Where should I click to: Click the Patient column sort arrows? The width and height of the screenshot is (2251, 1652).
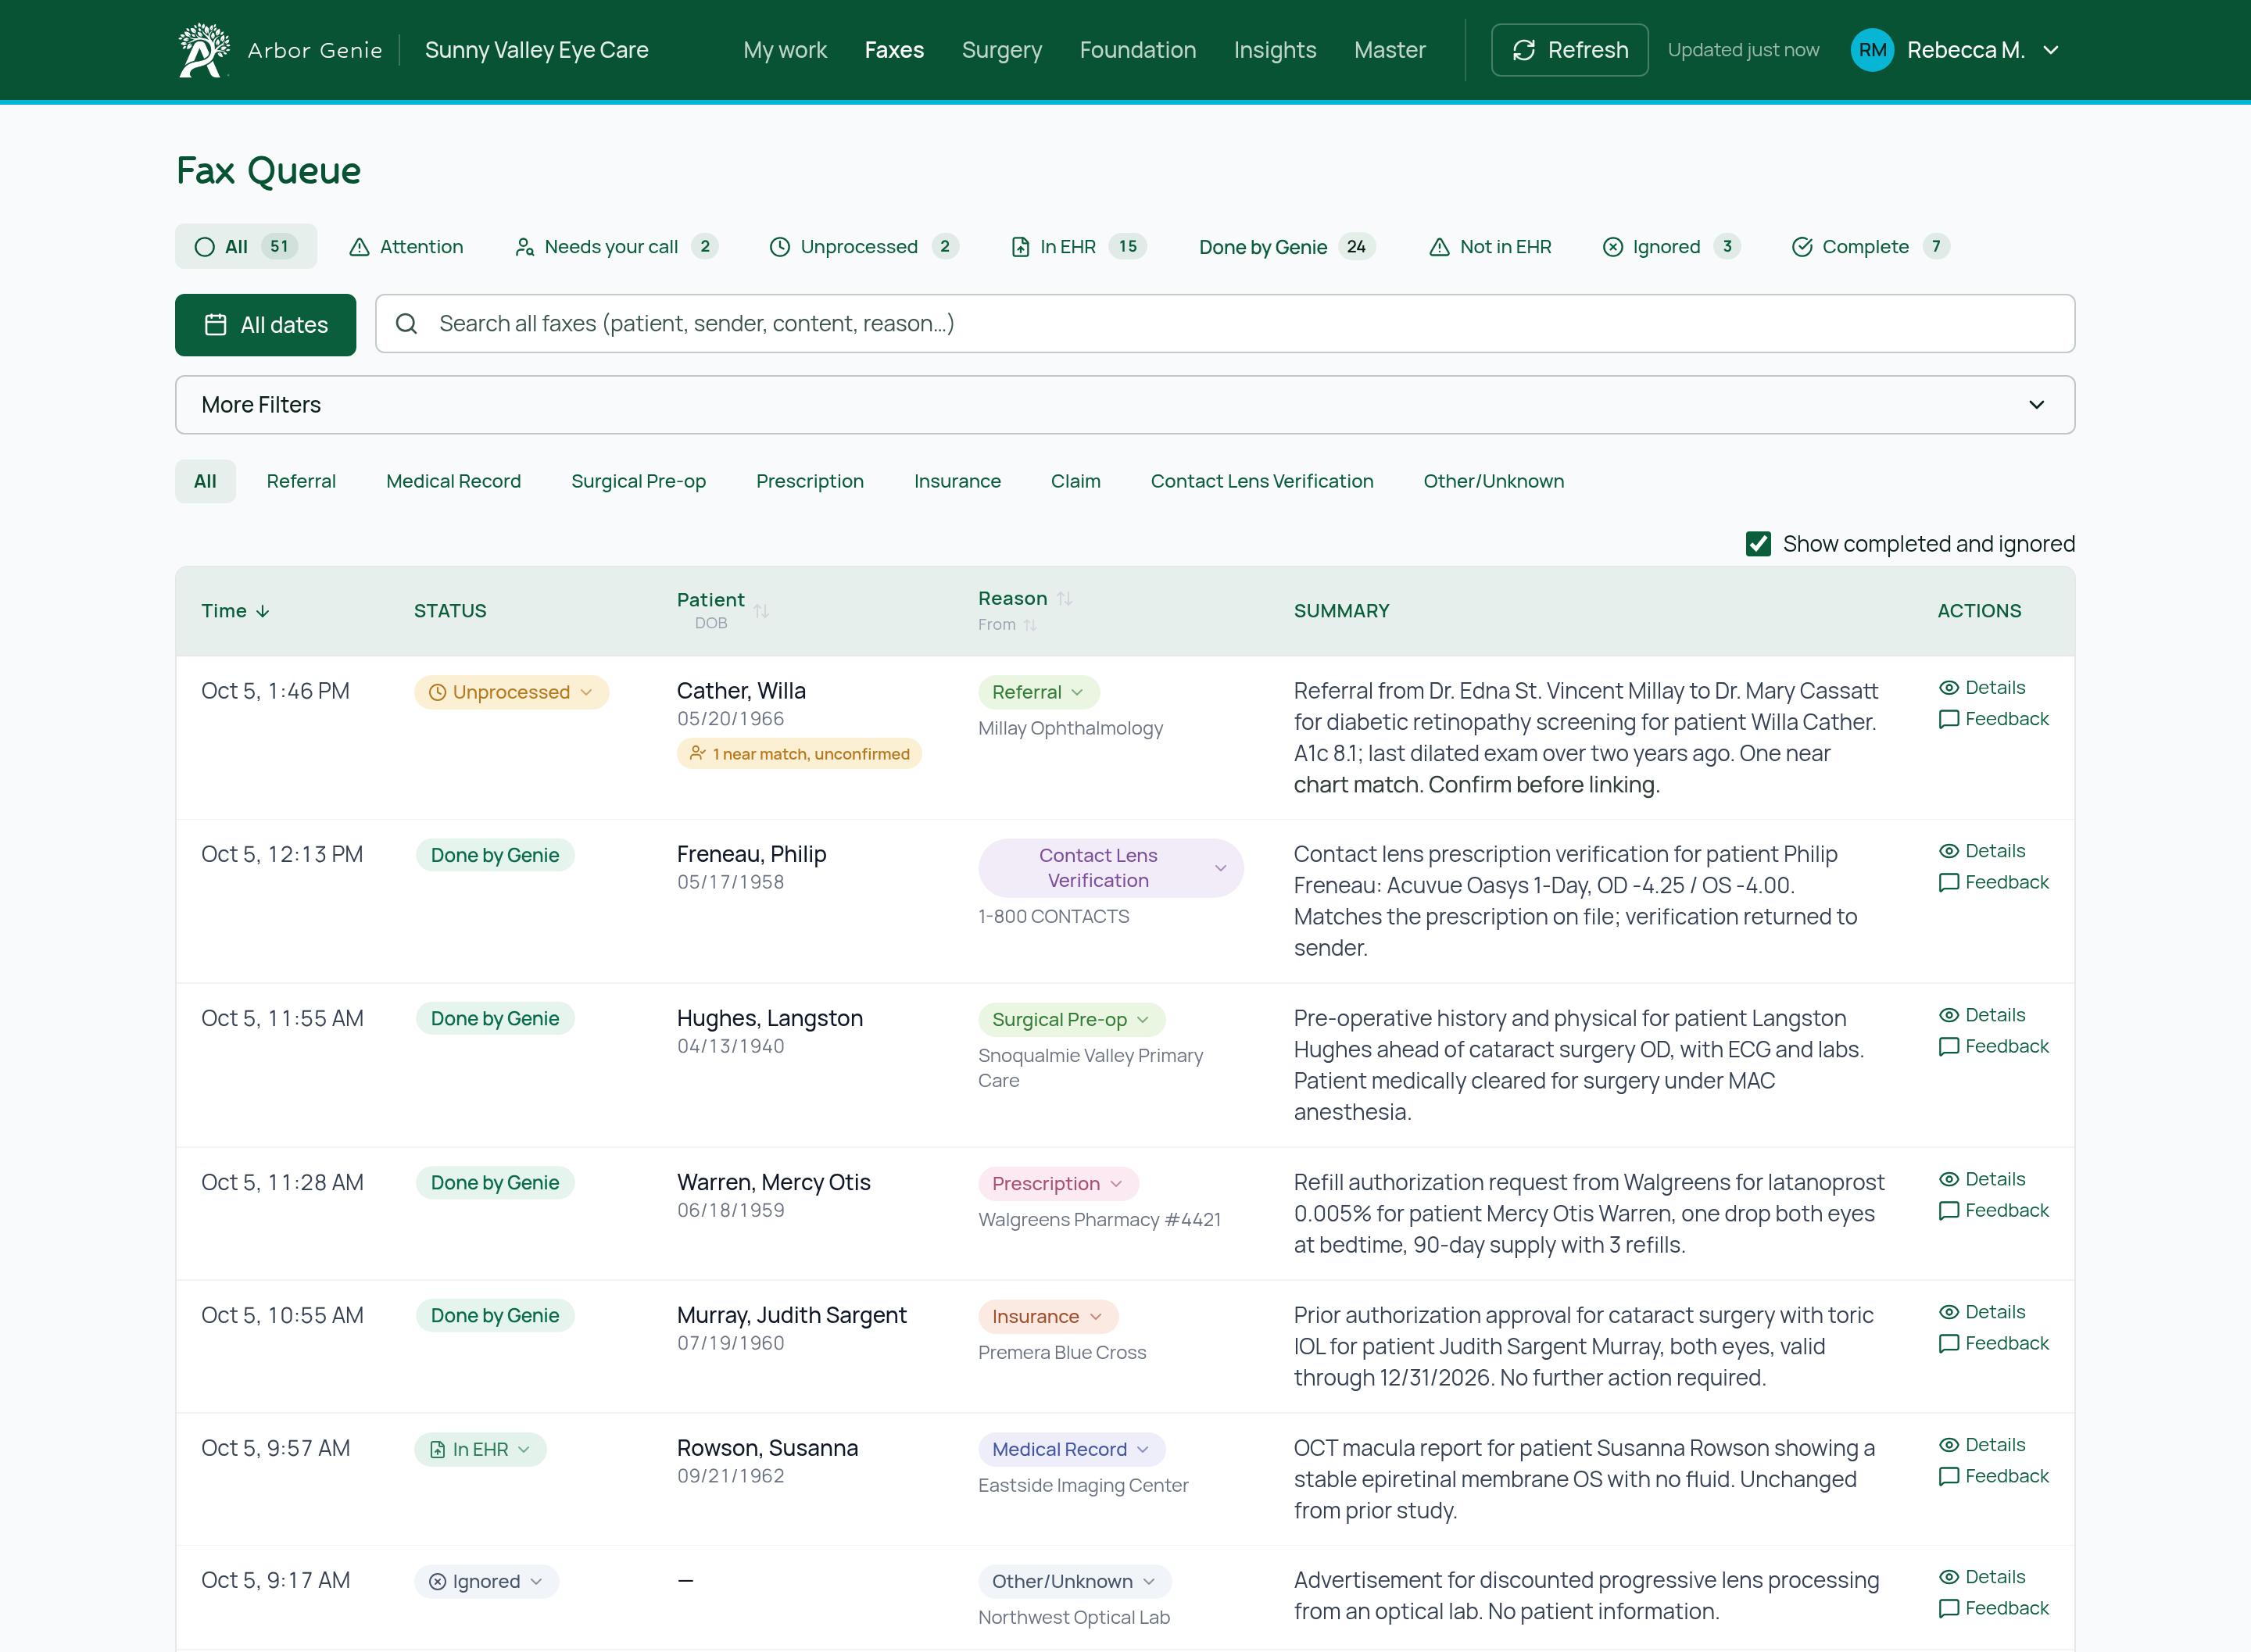[761, 610]
